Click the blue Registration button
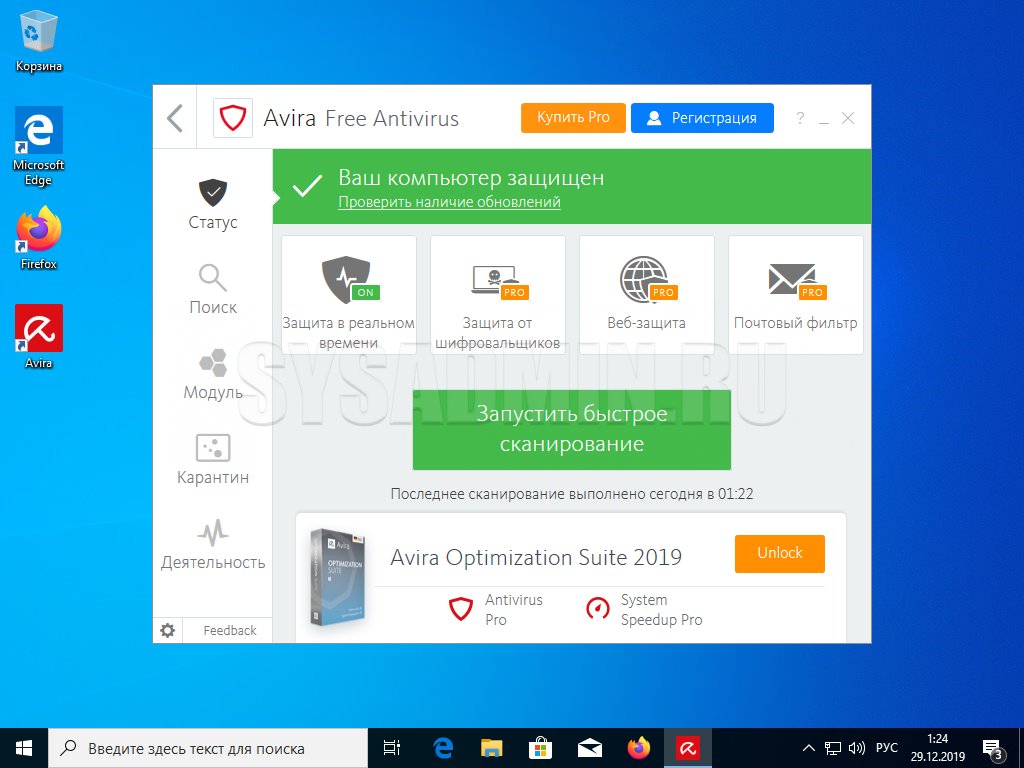The width and height of the screenshot is (1024, 768). 702,118
